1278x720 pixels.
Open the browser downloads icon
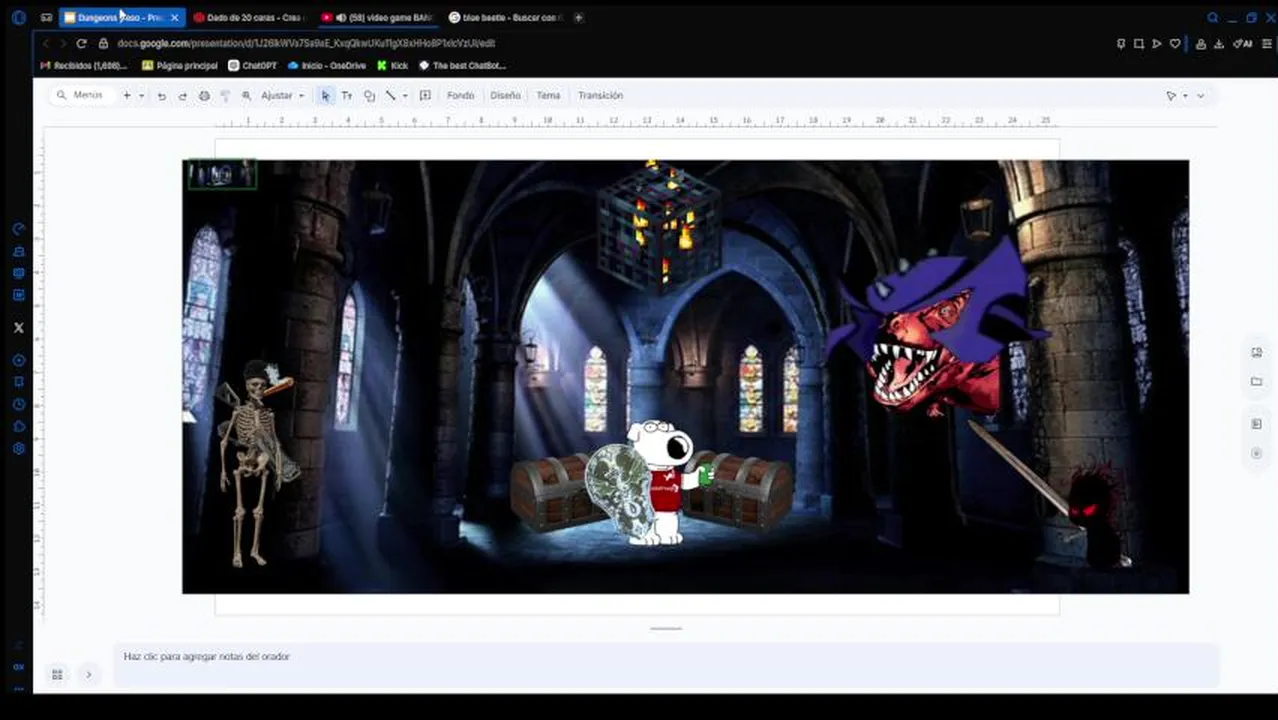1219,44
